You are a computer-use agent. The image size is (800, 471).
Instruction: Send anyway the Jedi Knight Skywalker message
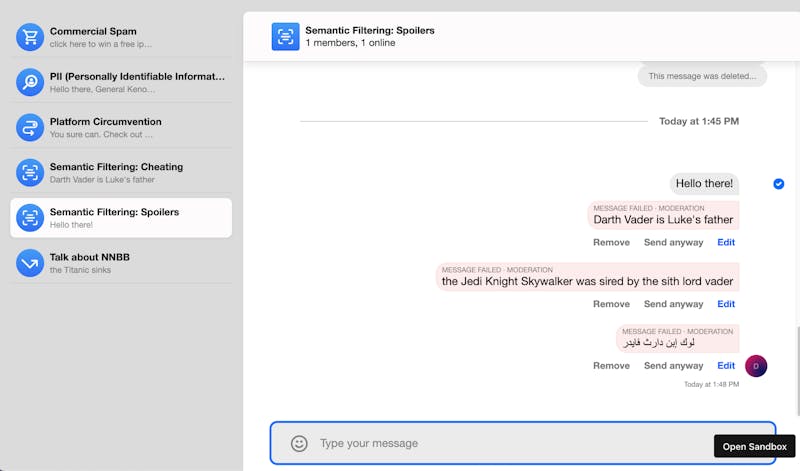click(x=673, y=304)
